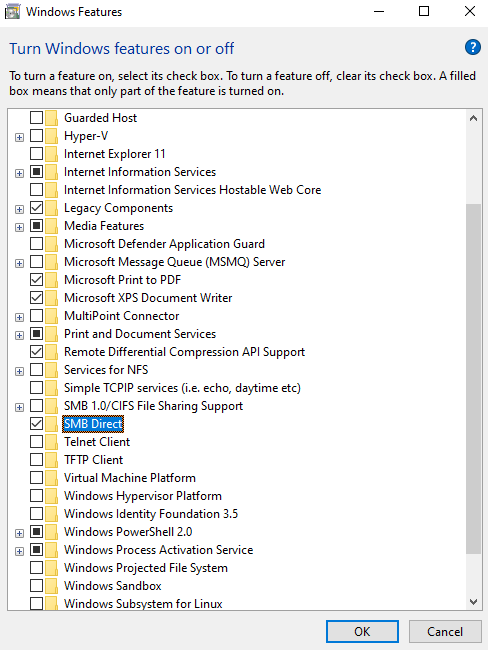This screenshot has height=650, width=488.
Task: Click the Windows Features title bar icon
Action: click(x=12, y=12)
